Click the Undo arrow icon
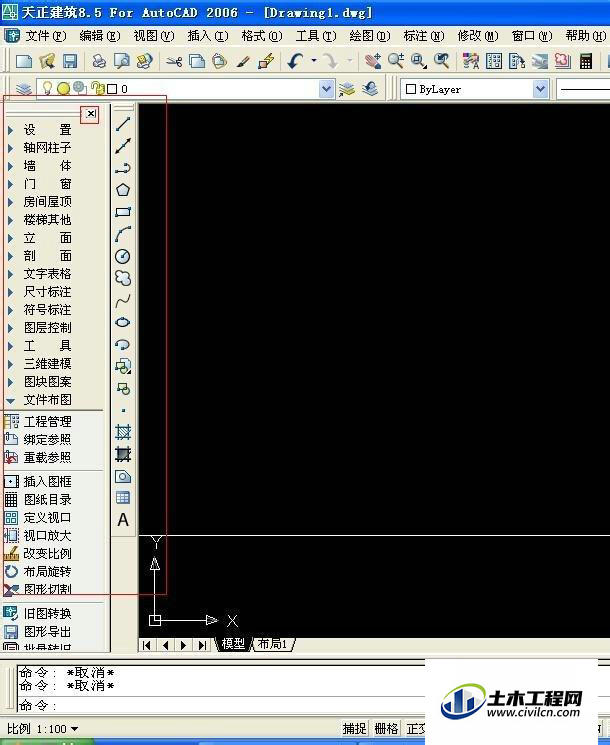This screenshot has height=745, width=610. click(x=295, y=61)
